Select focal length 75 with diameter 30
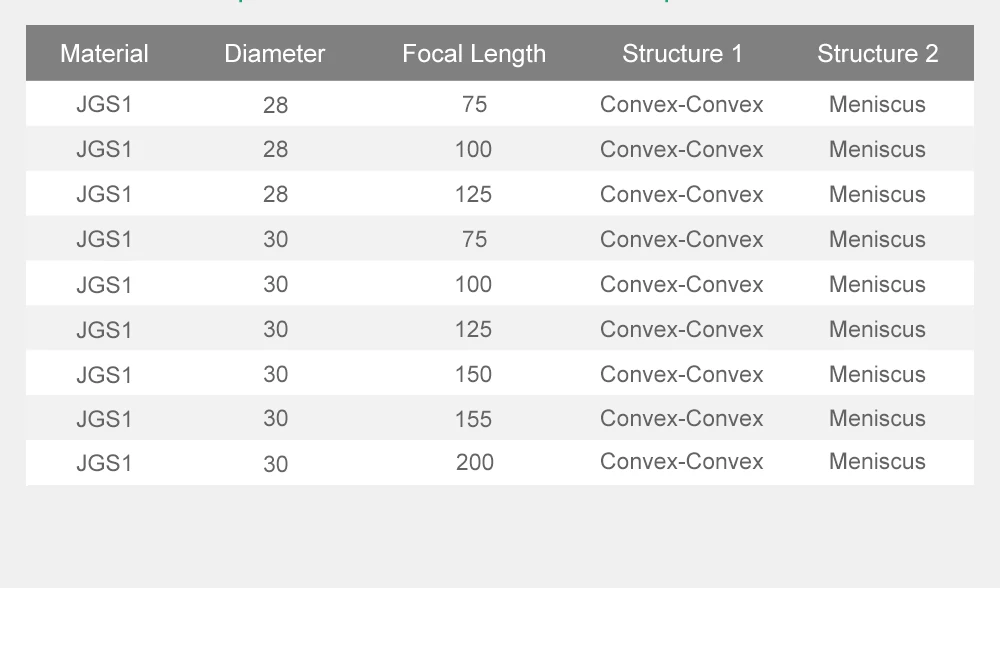This screenshot has width=1000, height=652. point(474,239)
